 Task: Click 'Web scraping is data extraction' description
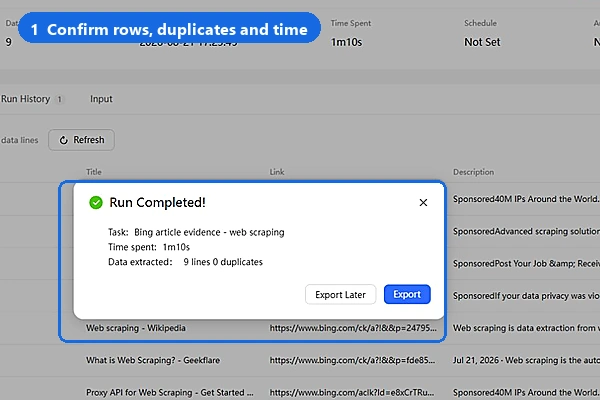coord(526,328)
